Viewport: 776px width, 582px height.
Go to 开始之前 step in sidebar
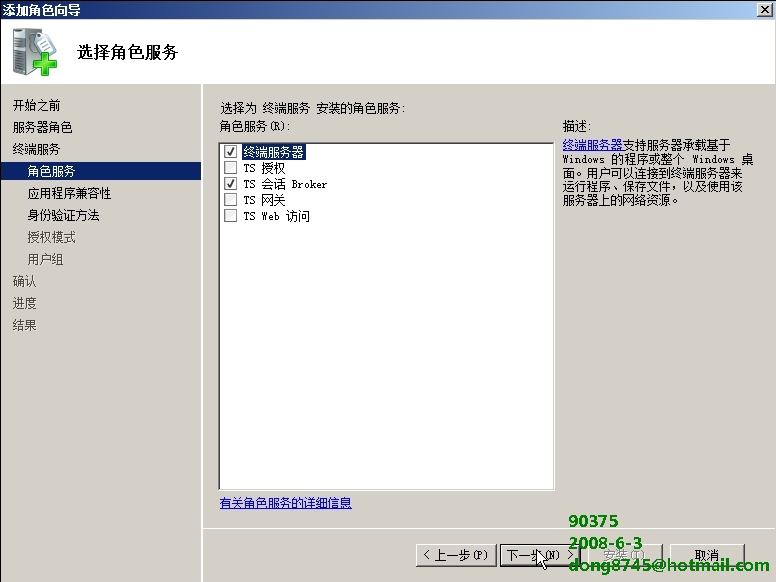coord(36,105)
